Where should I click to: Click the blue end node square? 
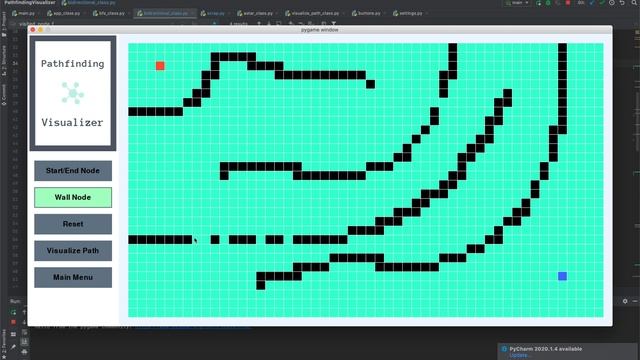[562, 276]
